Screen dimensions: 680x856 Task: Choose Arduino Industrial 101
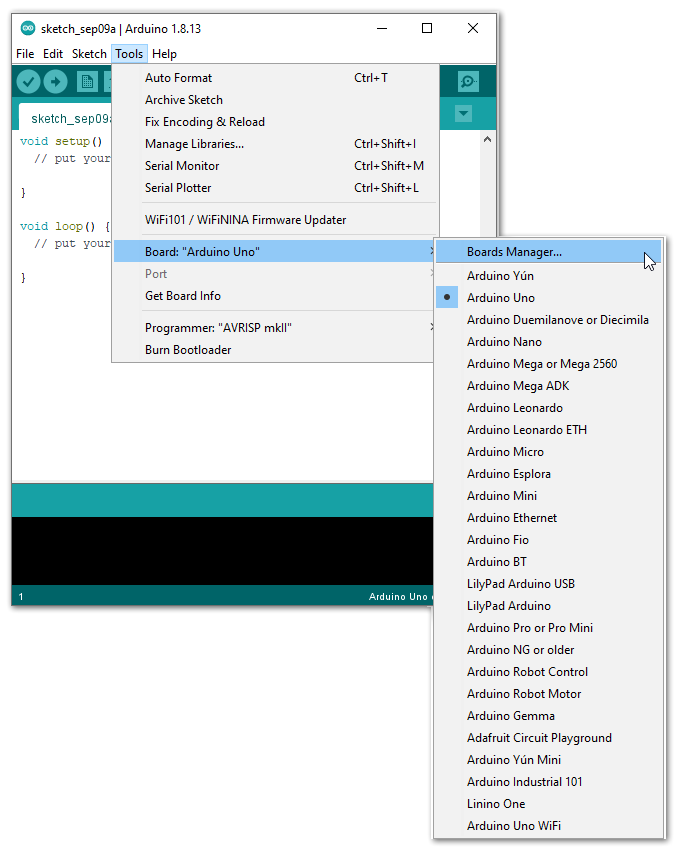(548, 782)
